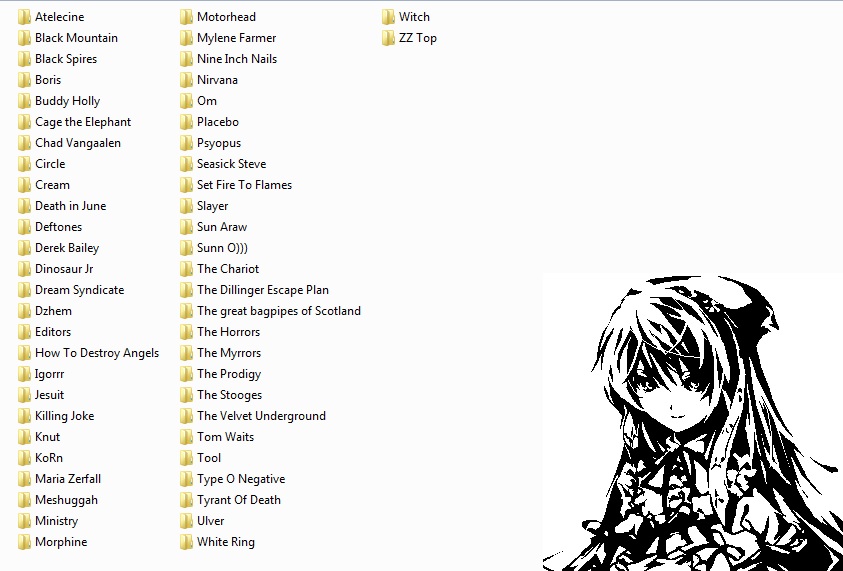843x571 pixels.
Task: Click the Atelecine folder icon
Action: coord(24,17)
